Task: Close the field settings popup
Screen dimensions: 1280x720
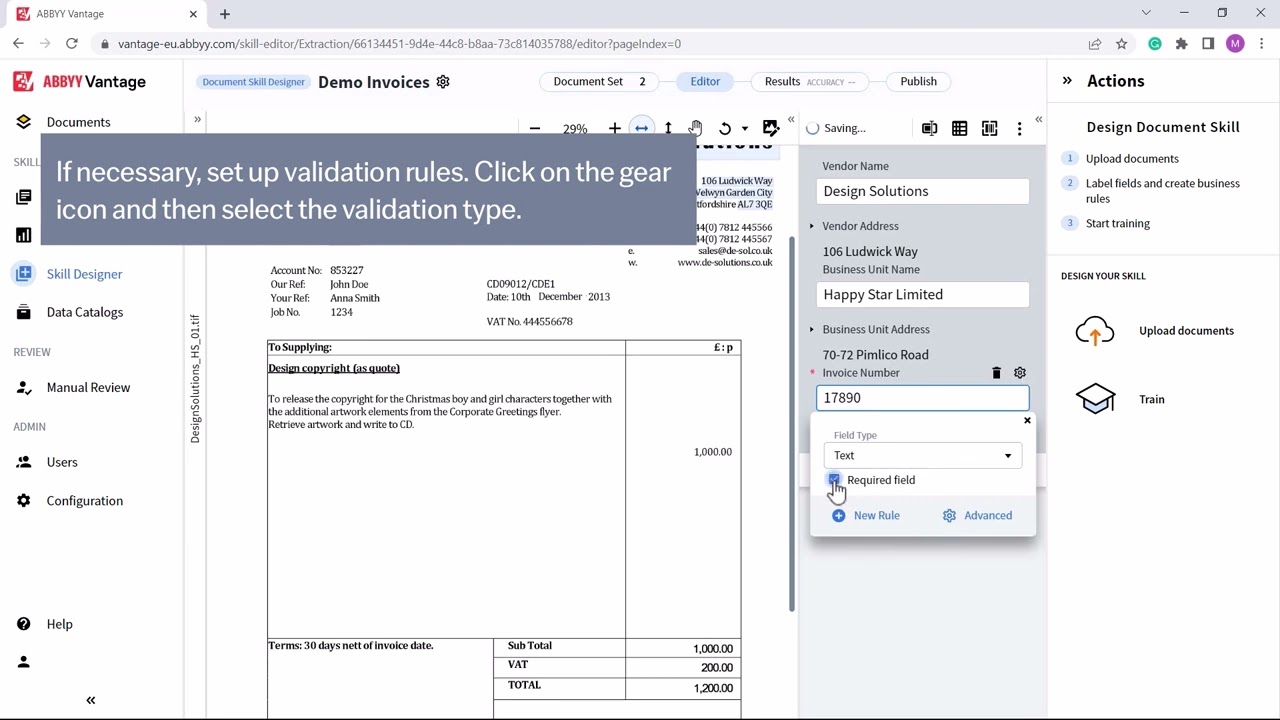Action: [1027, 421]
